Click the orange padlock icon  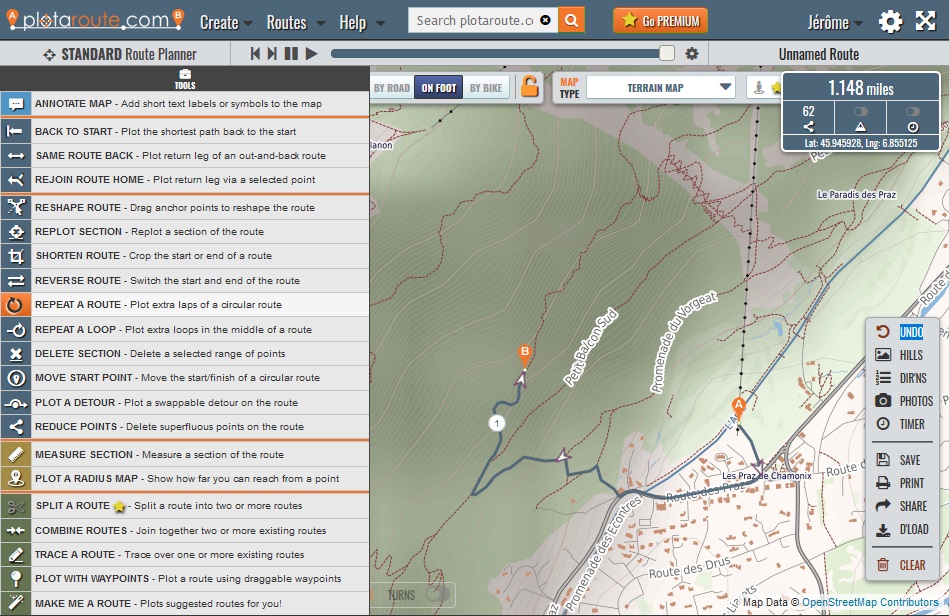pos(528,87)
